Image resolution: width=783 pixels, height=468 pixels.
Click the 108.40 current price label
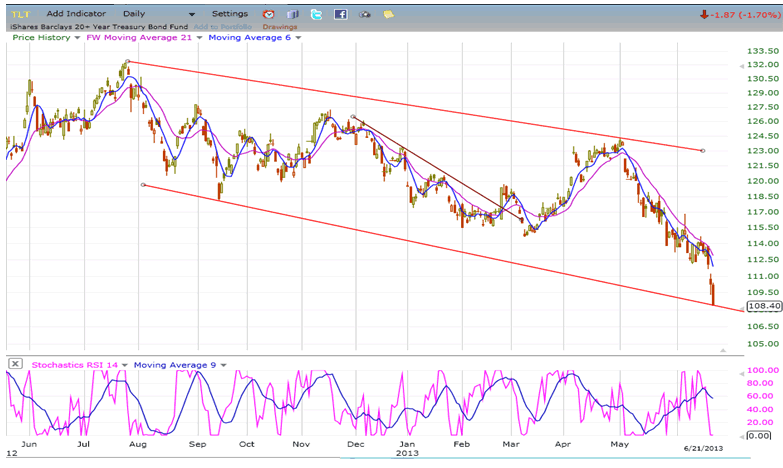click(762, 306)
